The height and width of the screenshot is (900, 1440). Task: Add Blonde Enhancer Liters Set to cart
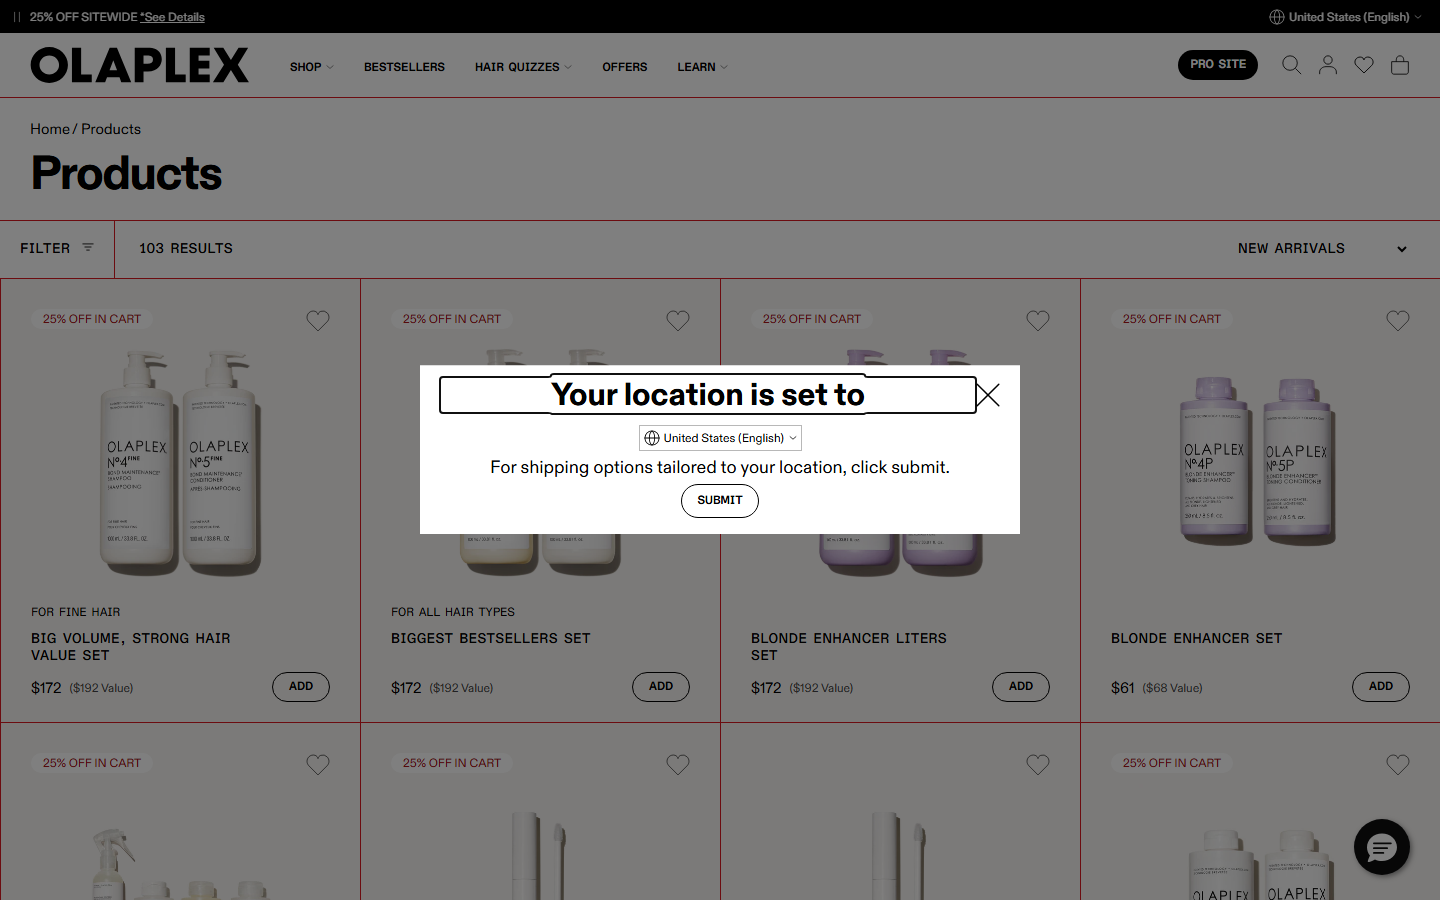[x=1021, y=687]
